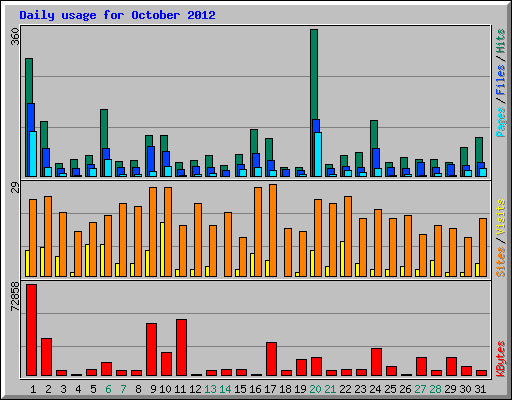Click the orange sites bar for day 17
This screenshot has height=400, width=512.
(x=273, y=230)
